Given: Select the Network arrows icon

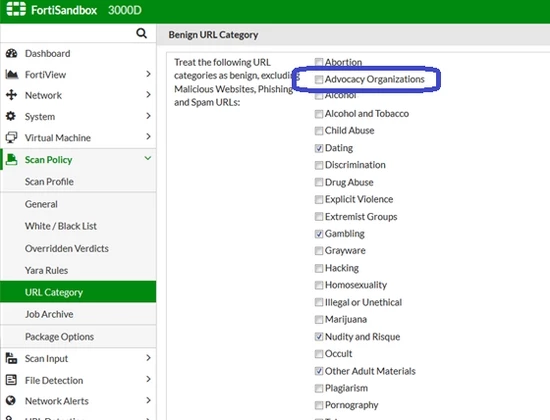Looking at the screenshot, I should coord(11,95).
